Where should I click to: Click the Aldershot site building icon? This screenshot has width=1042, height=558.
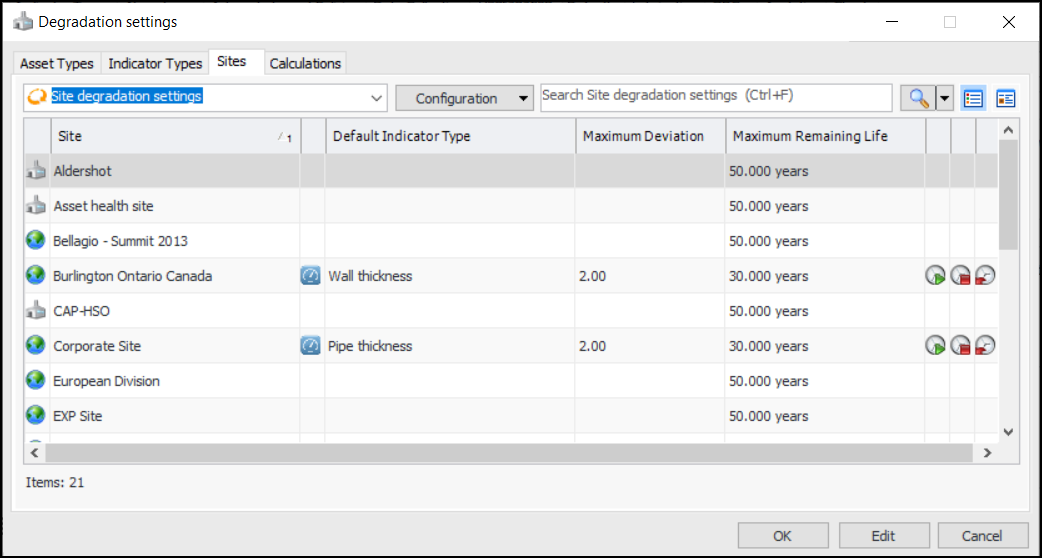point(36,171)
